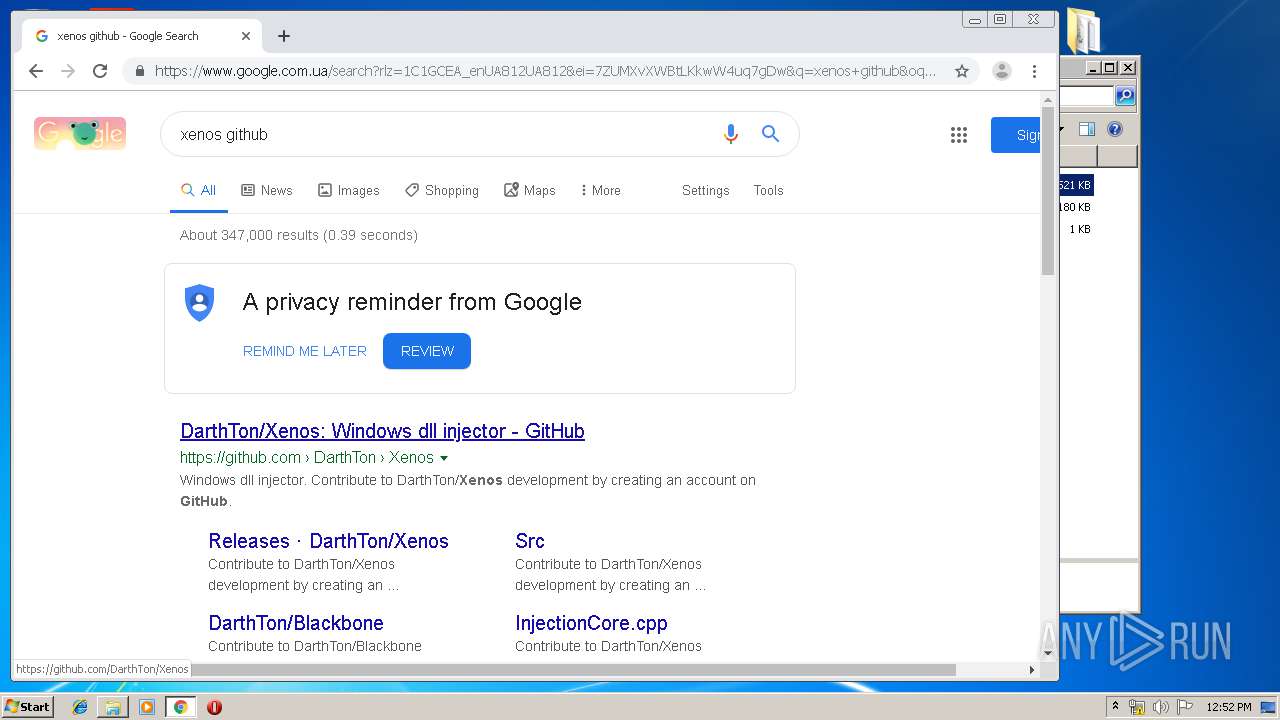
Task: Open the Src sitelink
Action: pos(530,541)
